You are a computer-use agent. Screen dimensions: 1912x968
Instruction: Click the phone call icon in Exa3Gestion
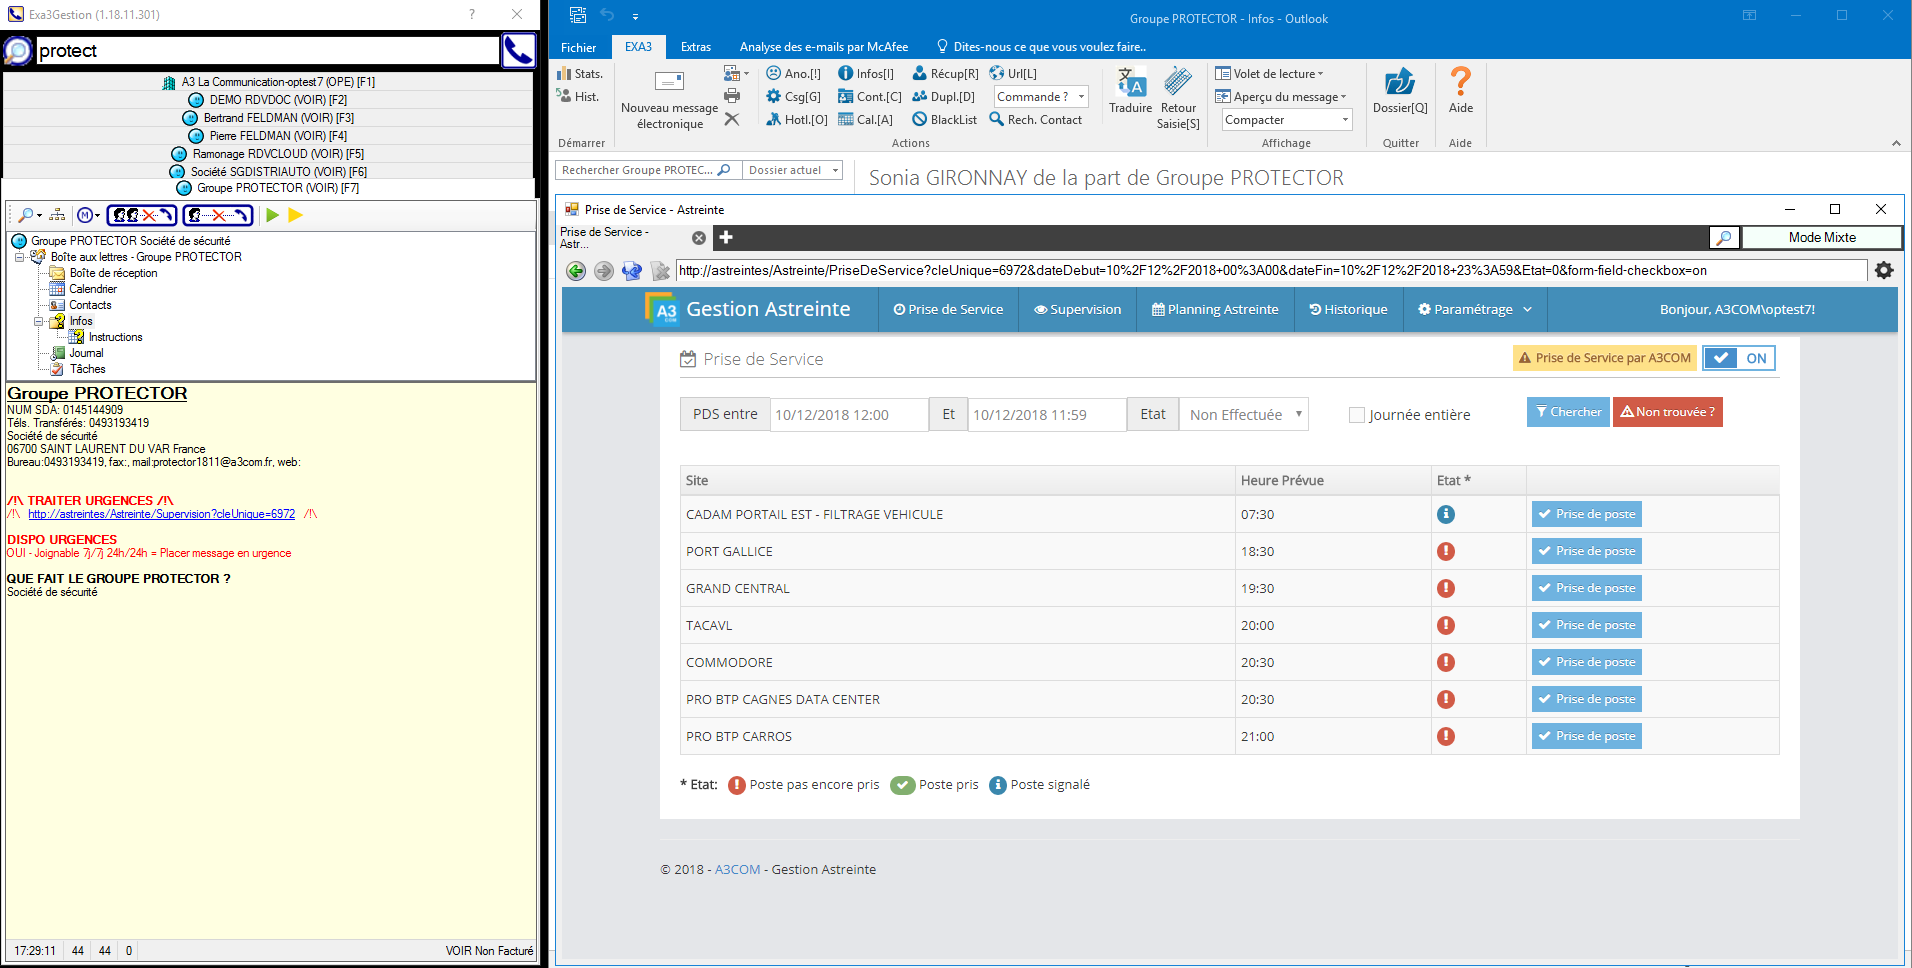[518, 50]
